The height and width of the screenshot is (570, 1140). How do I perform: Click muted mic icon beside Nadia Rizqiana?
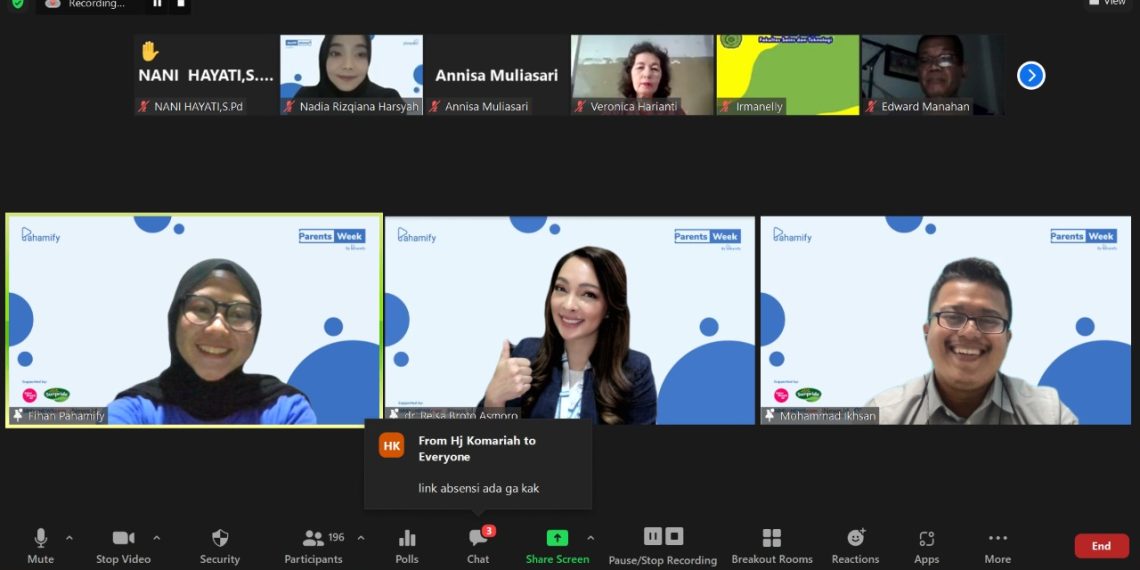(289, 107)
